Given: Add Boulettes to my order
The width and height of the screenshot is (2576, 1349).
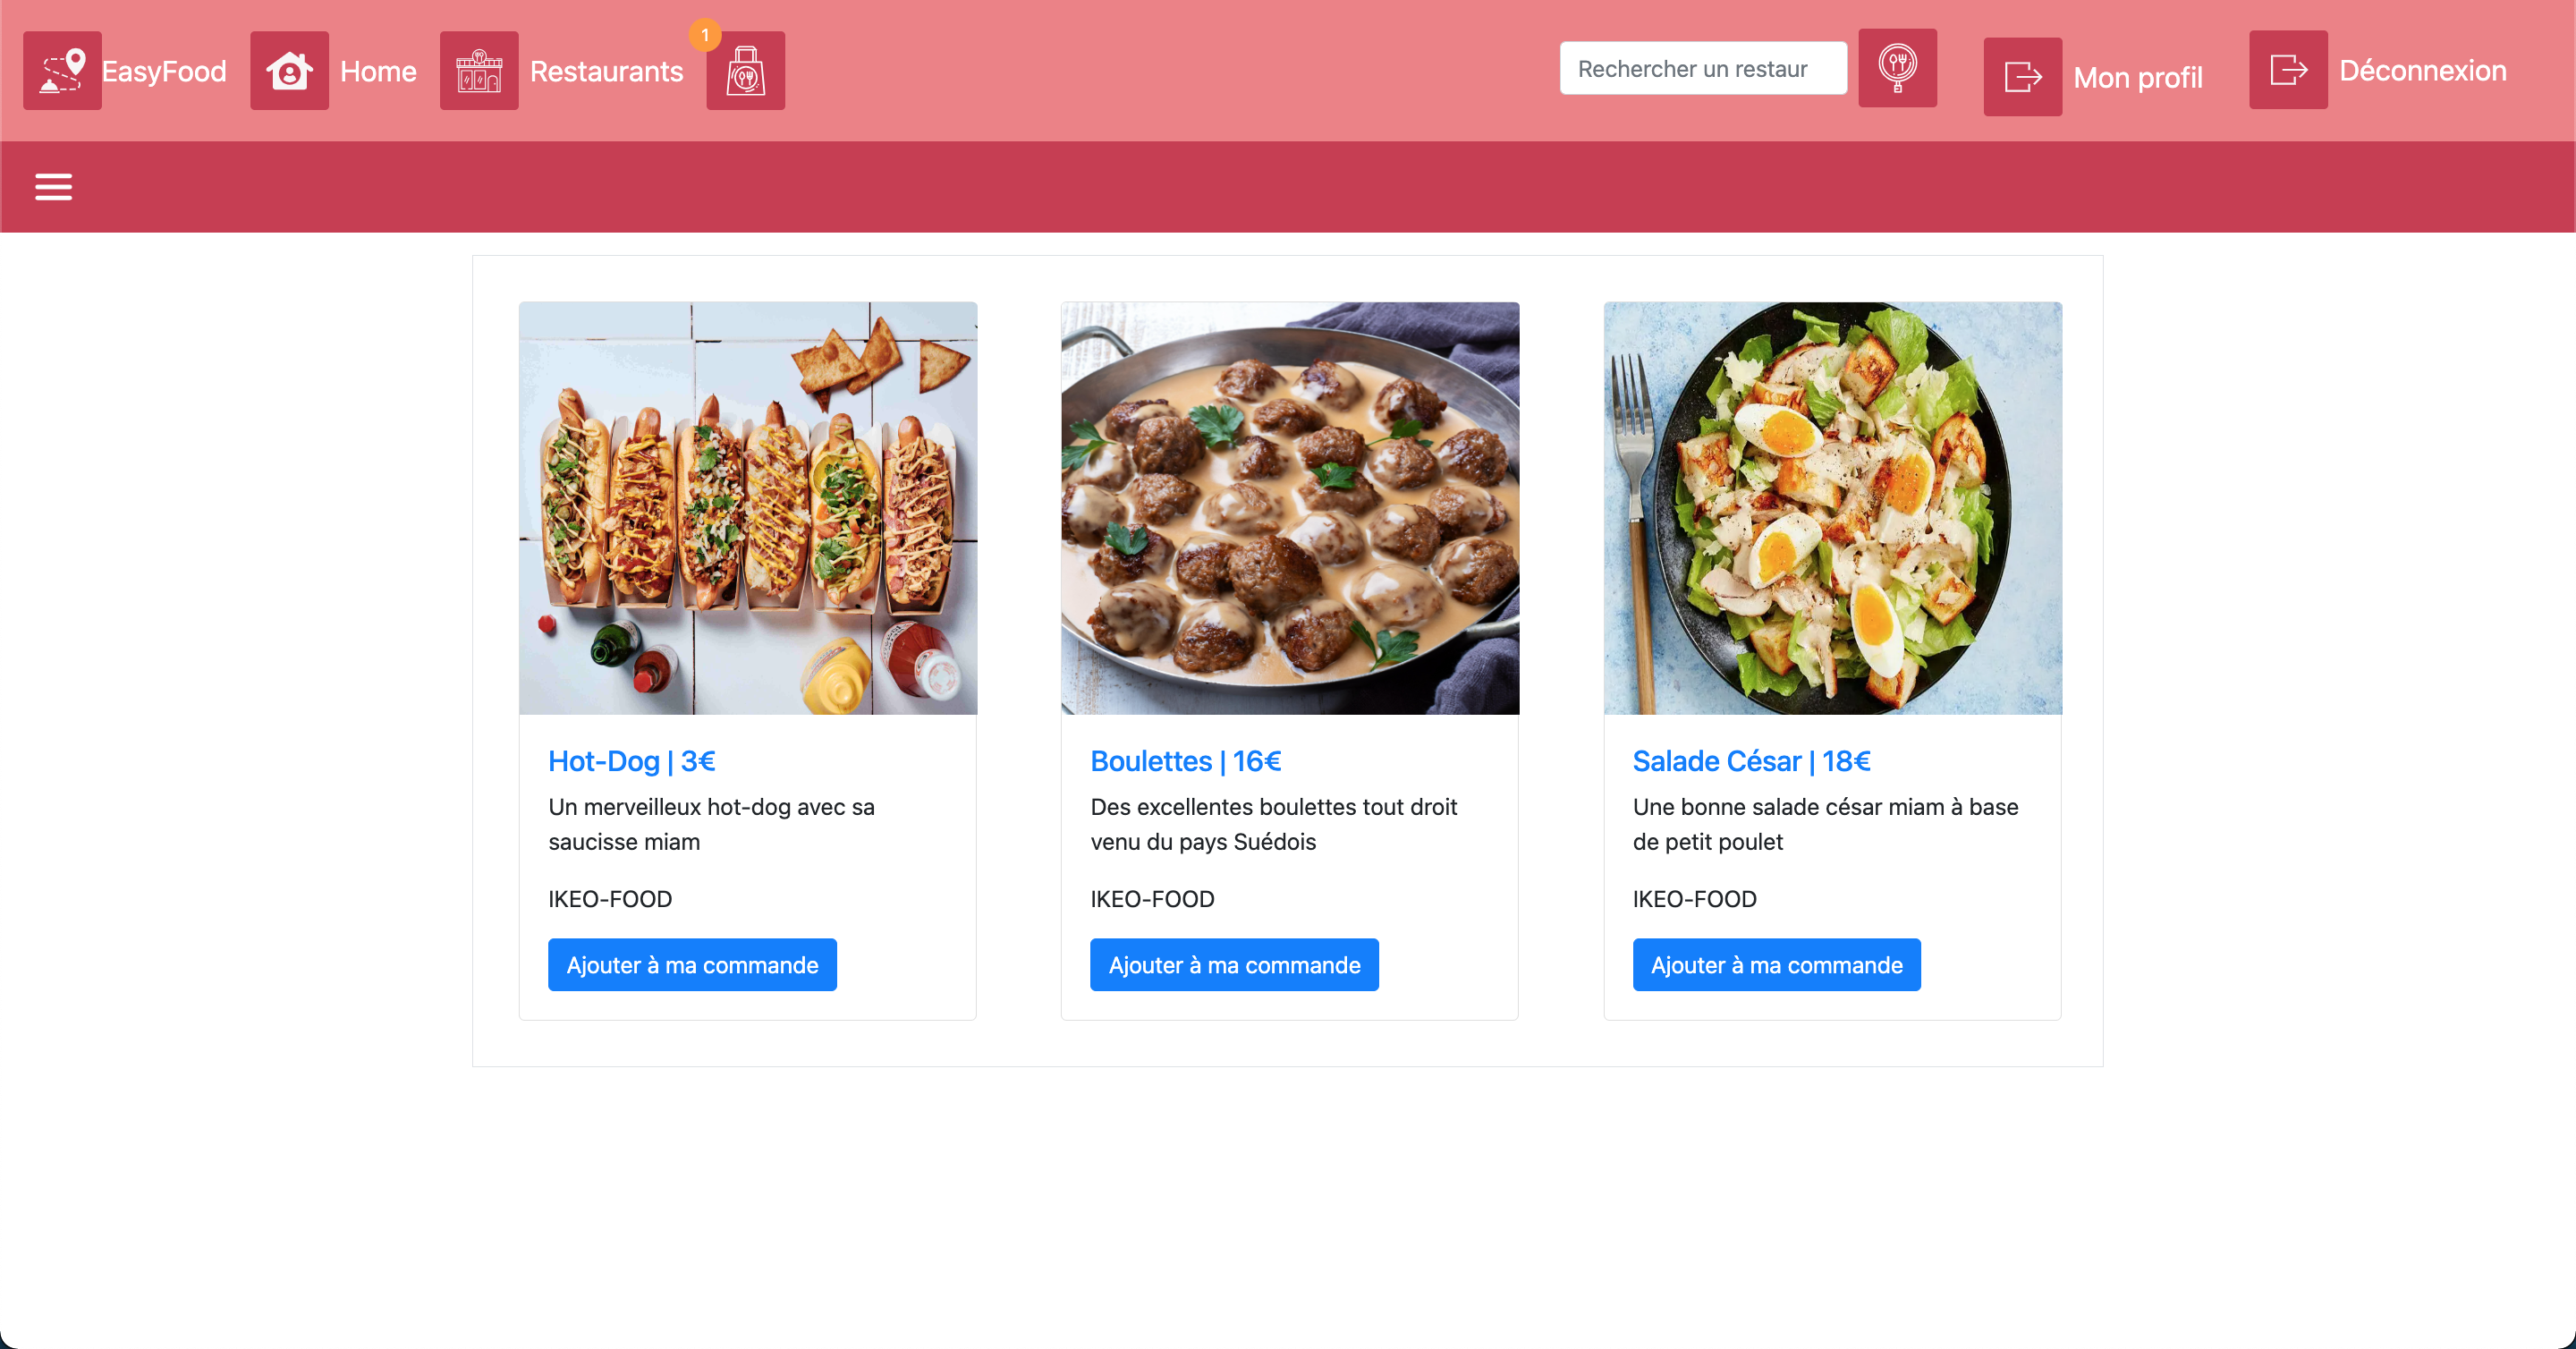Looking at the screenshot, I should pos(1234,964).
